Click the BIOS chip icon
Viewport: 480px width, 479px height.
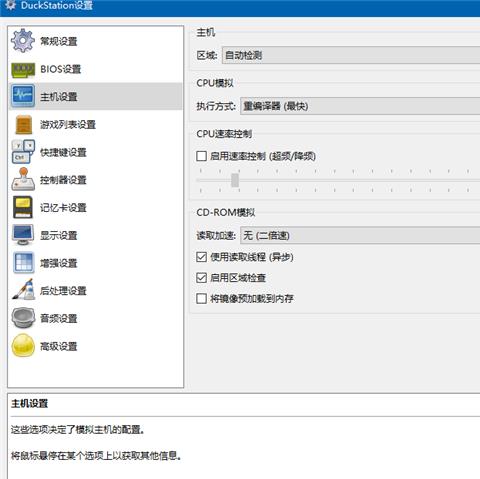[23, 69]
